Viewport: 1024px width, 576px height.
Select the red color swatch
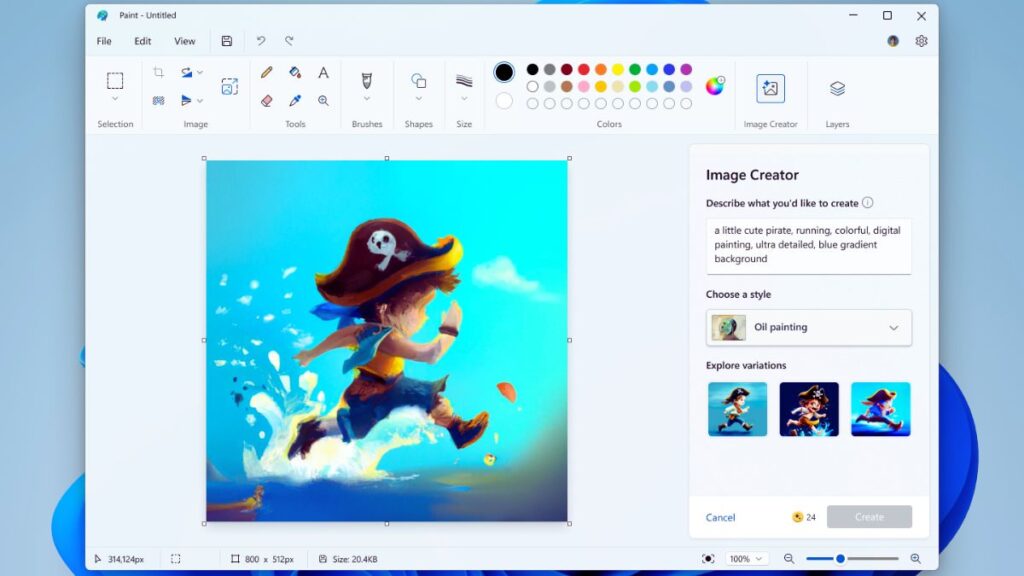pyautogui.click(x=583, y=70)
